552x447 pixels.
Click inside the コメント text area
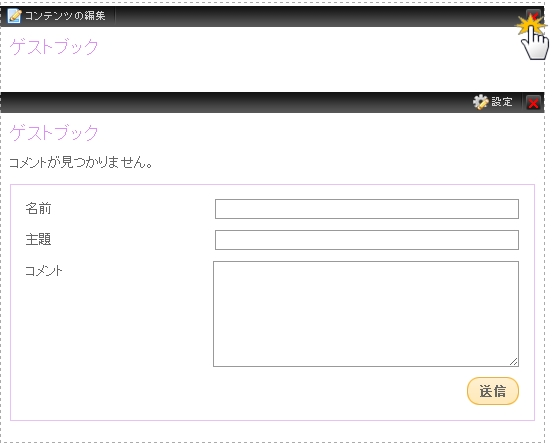click(x=366, y=314)
